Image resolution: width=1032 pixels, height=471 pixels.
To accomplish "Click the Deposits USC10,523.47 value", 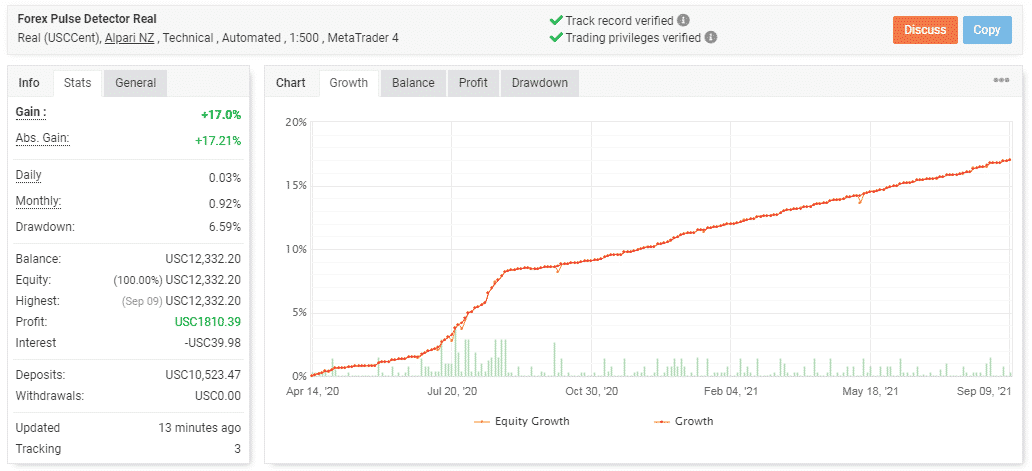I will click(x=203, y=375).
